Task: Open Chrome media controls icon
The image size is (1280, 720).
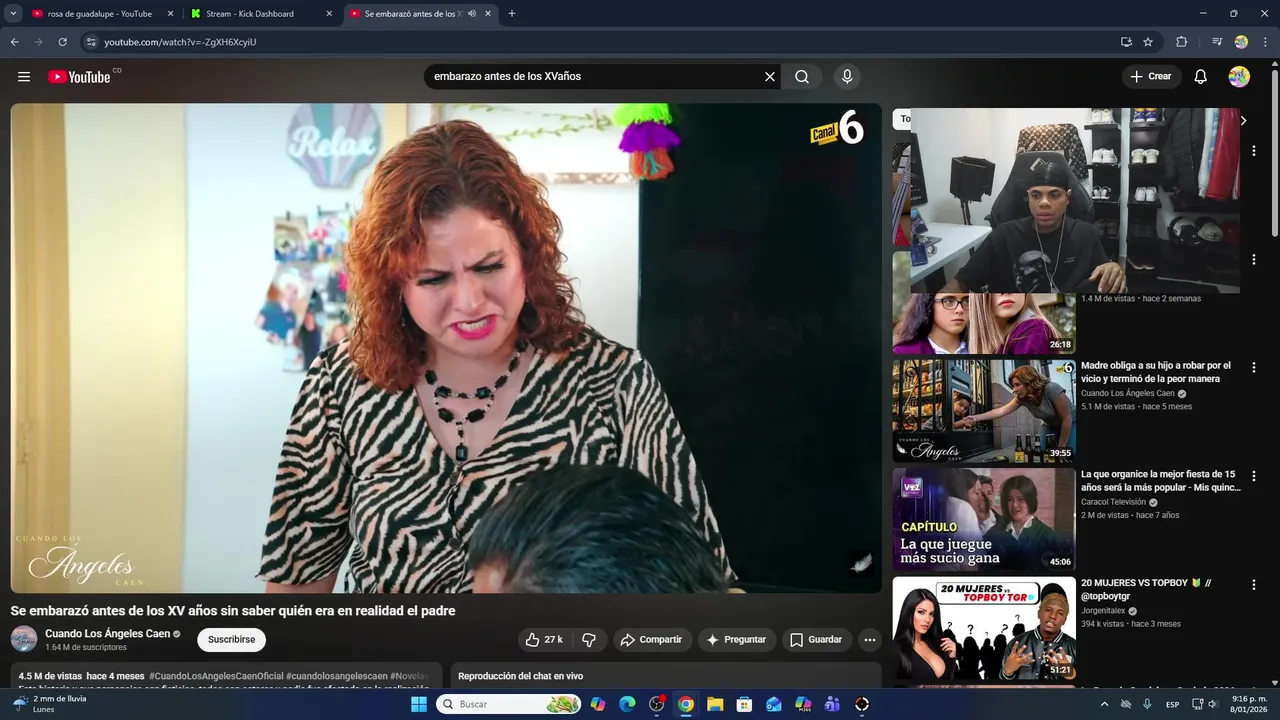Action: point(1217,42)
